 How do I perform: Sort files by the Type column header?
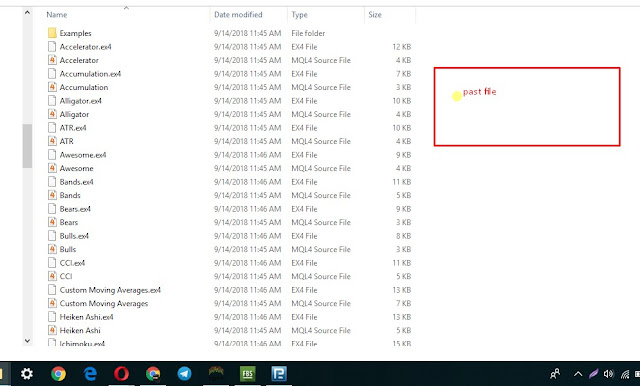click(x=300, y=15)
